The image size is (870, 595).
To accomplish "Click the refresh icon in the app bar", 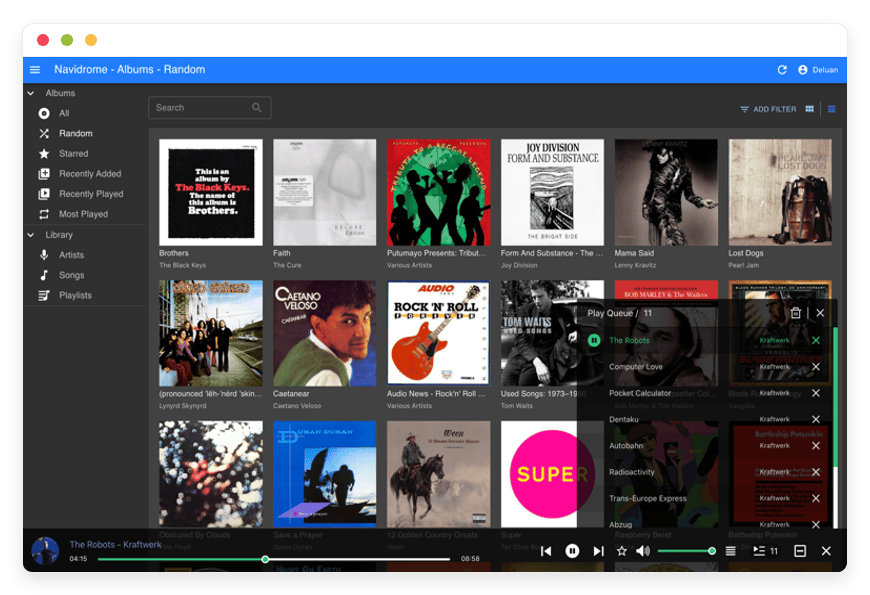I will pyautogui.click(x=782, y=70).
